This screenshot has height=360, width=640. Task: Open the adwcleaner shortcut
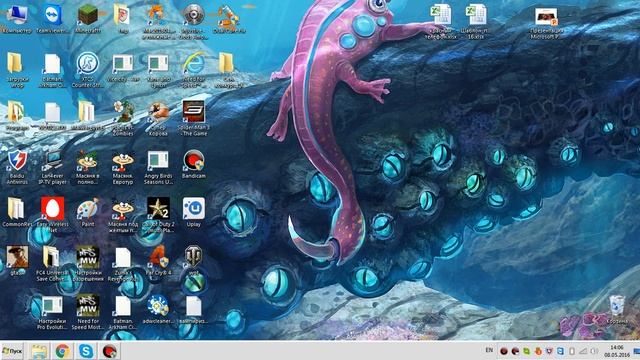[x=158, y=309]
